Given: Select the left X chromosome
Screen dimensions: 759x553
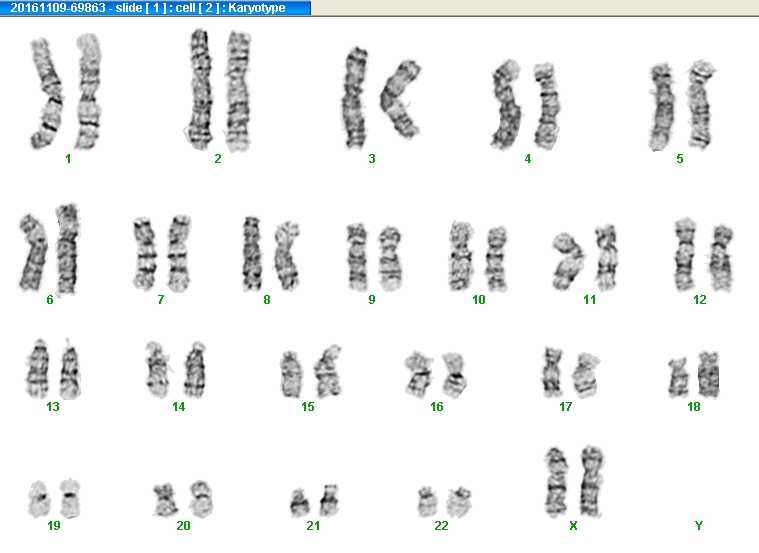Looking at the screenshot, I should [556, 482].
